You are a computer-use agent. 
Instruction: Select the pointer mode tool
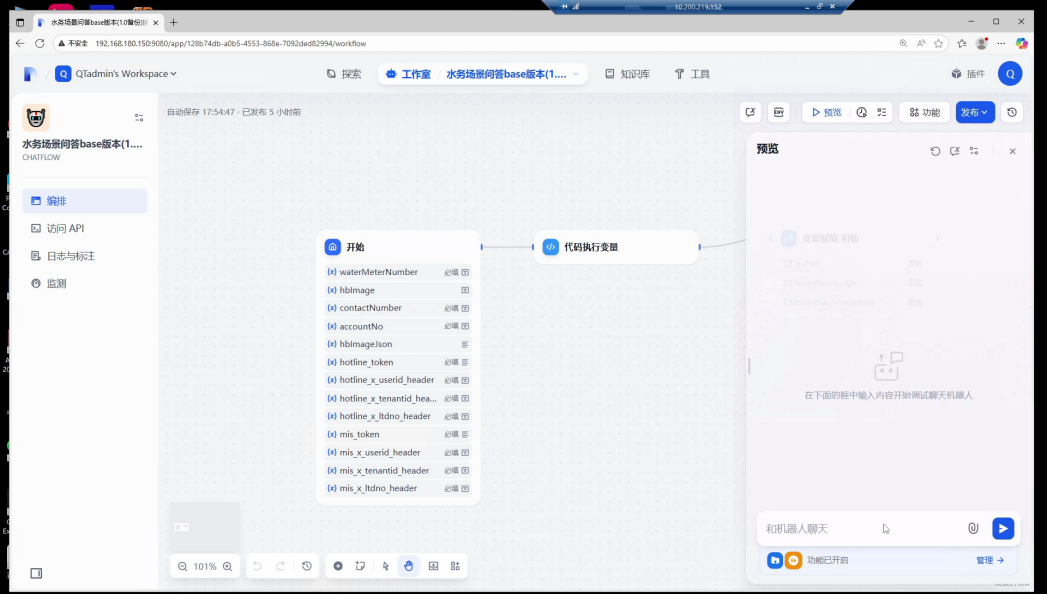(386, 566)
